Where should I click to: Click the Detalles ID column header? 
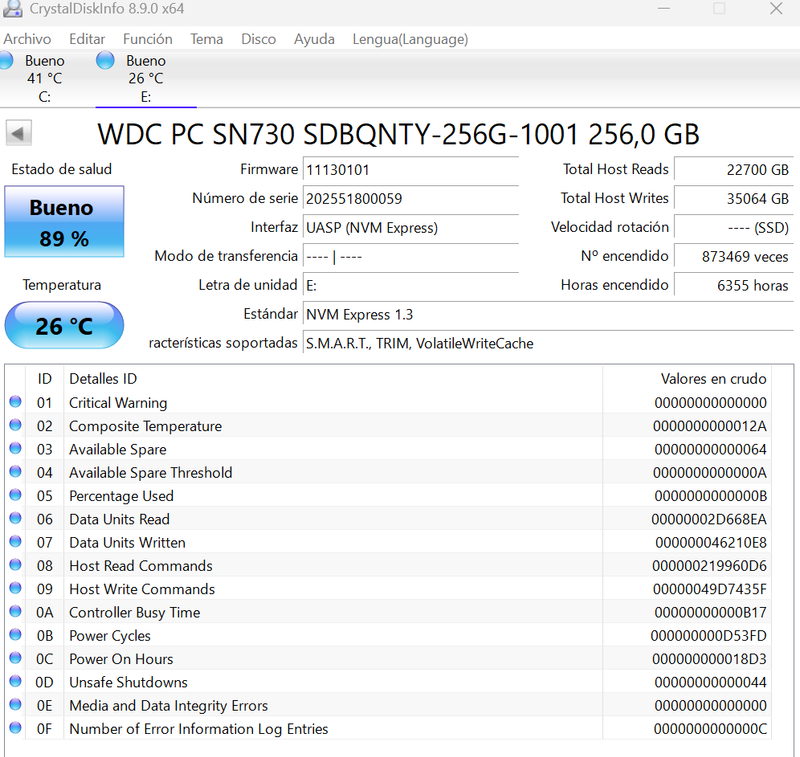point(333,378)
